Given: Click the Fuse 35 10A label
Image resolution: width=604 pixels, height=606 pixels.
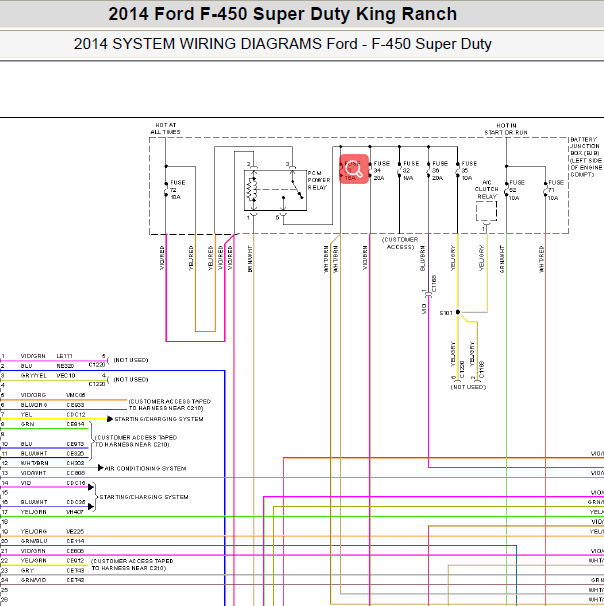Looking at the screenshot, I should [469, 171].
